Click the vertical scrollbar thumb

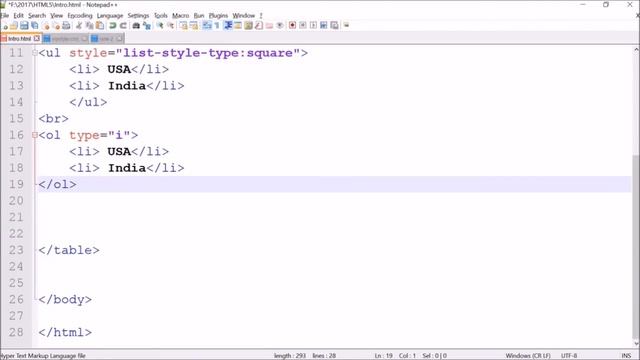pyautogui.click(x=636, y=246)
